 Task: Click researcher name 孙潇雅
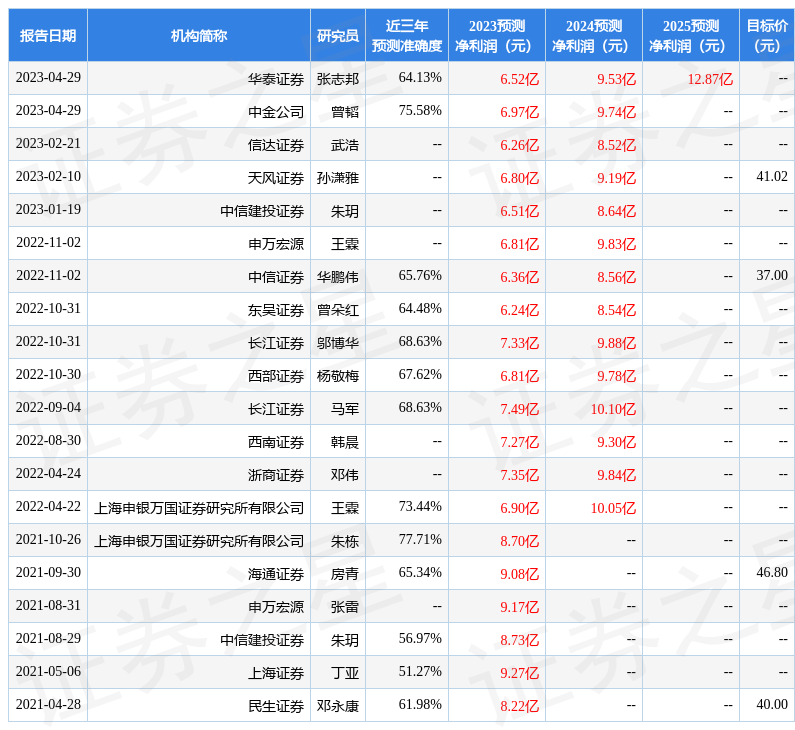click(338, 178)
